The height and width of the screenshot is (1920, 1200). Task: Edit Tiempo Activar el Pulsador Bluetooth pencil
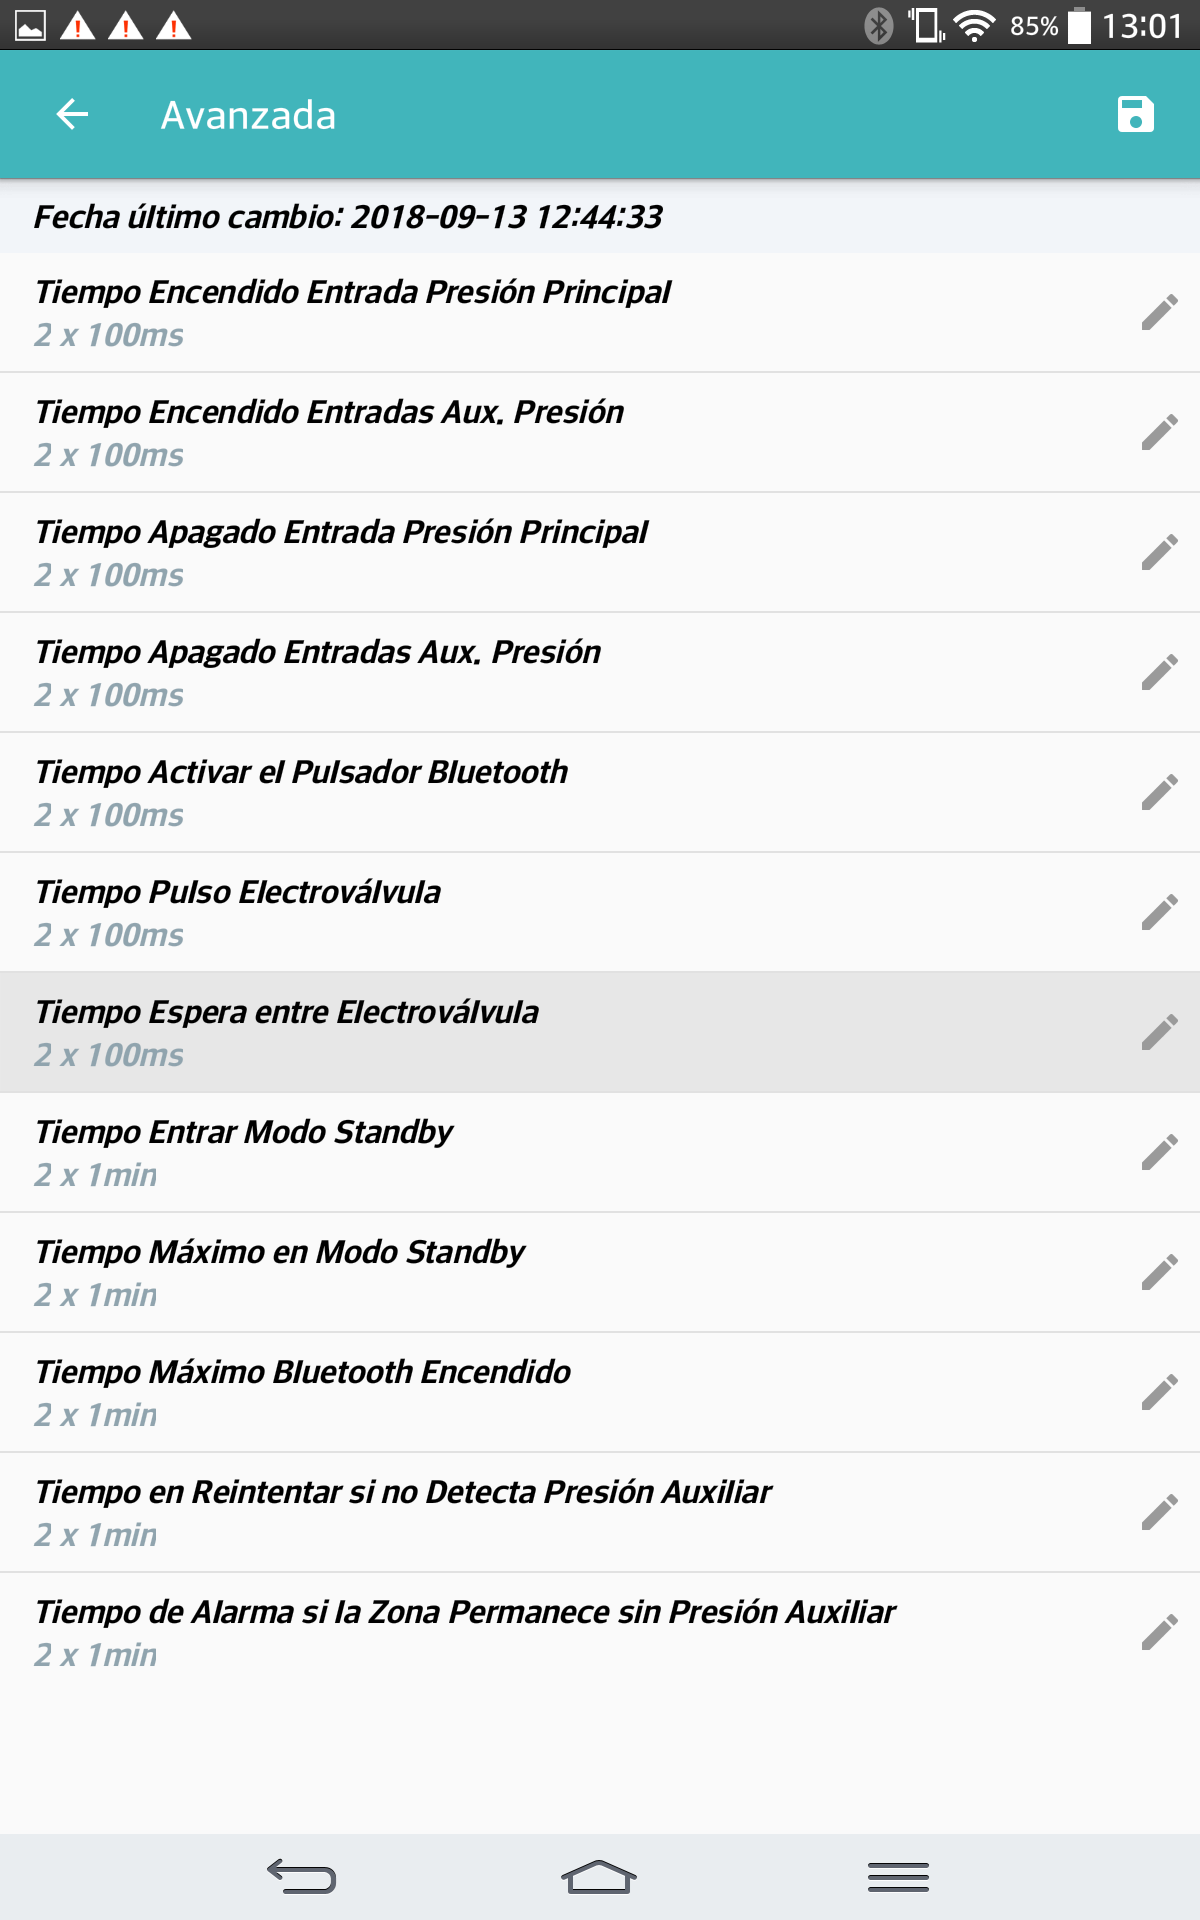coord(1159,793)
